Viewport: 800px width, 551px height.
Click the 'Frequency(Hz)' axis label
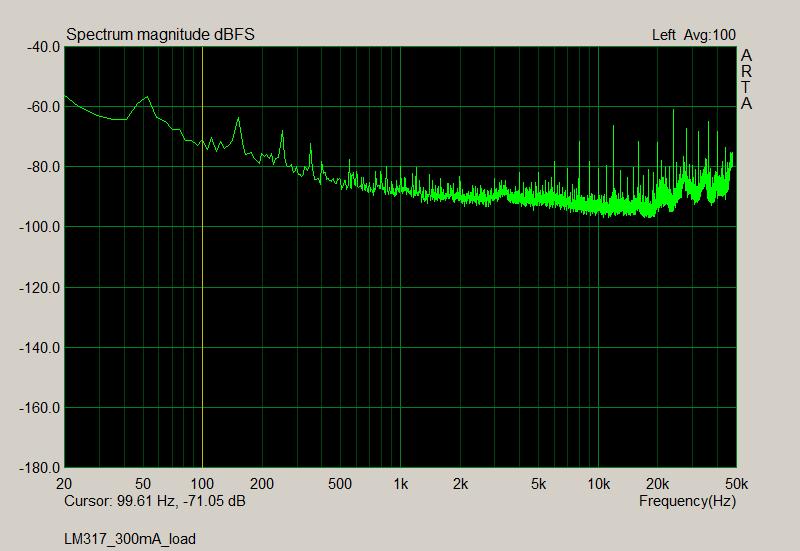687,501
